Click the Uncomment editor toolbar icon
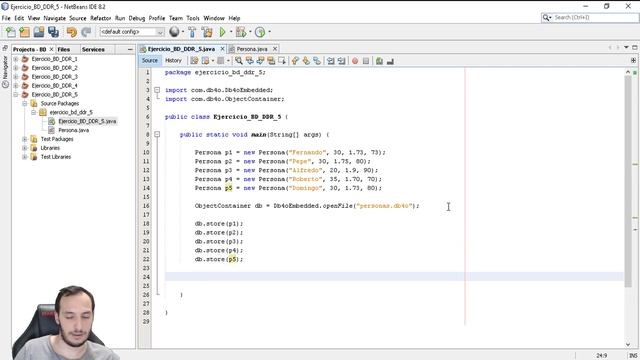Screen dimensions: 640x360 tap(390, 61)
